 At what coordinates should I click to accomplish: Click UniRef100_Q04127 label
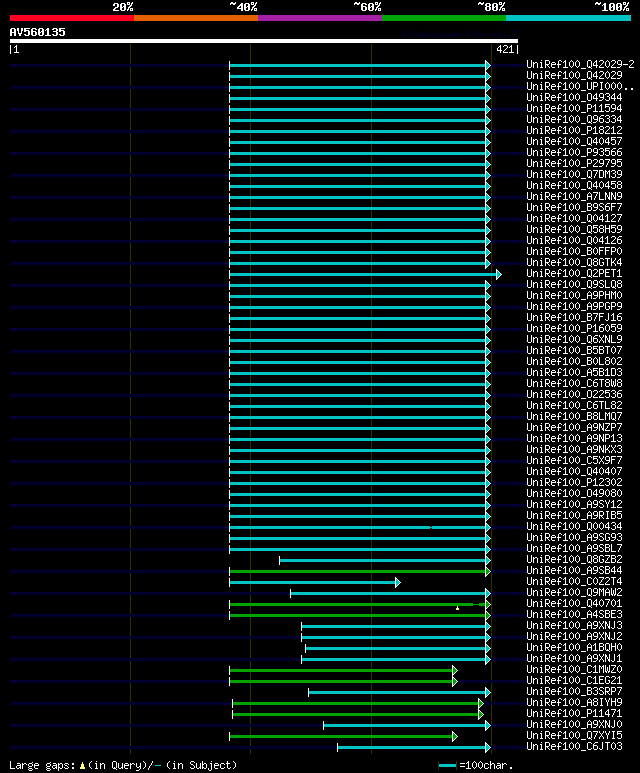[x=574, y=218]
